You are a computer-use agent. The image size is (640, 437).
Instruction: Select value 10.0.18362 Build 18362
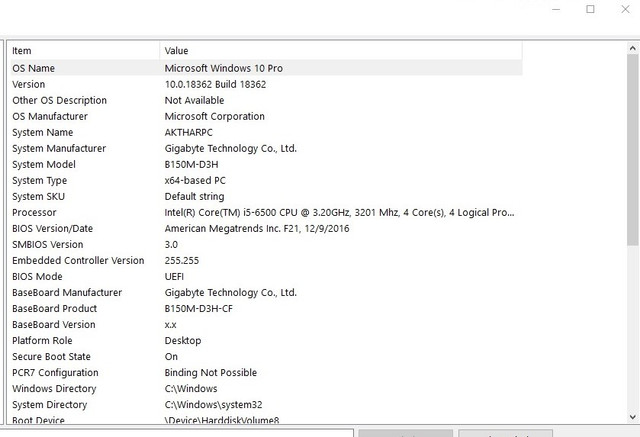[x=215, y=84]
